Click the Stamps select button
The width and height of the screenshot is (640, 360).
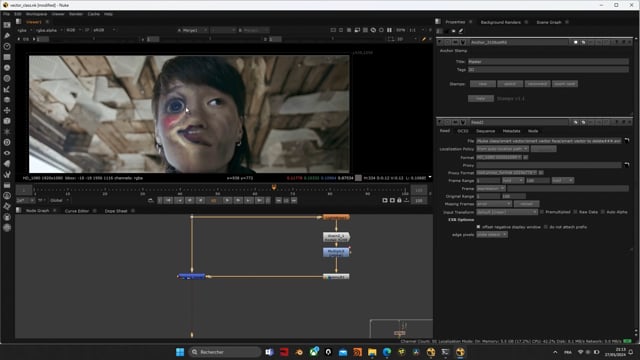(x=510, y=84)
